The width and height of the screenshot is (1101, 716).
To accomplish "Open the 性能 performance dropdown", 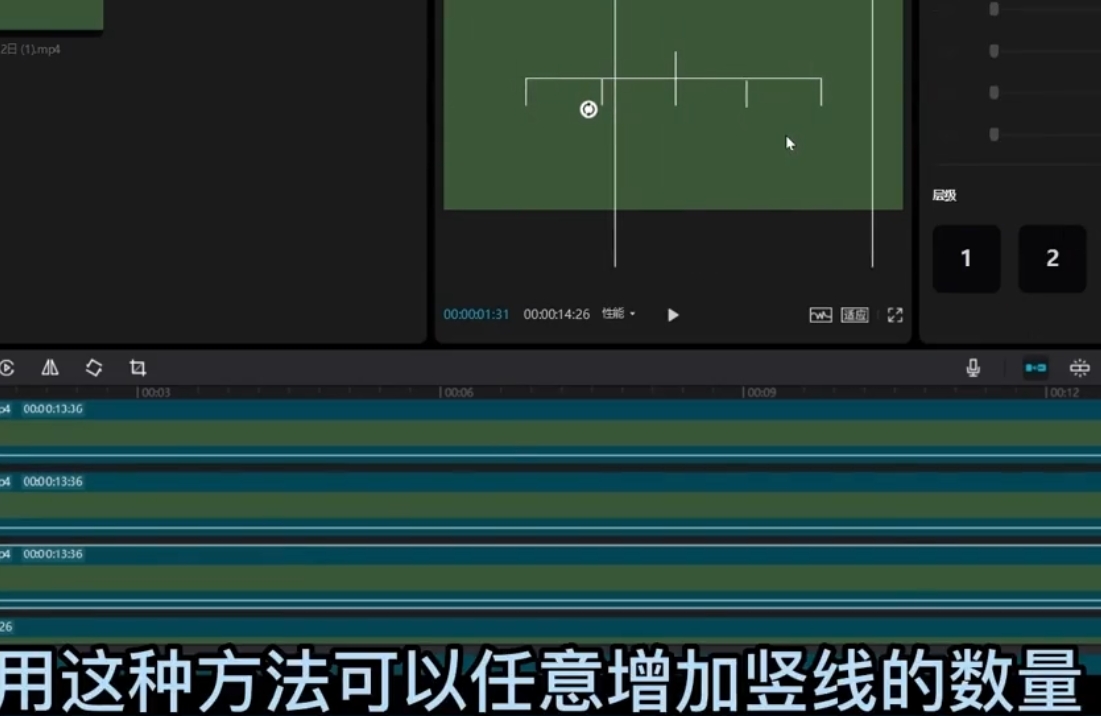I will (618, 314).
